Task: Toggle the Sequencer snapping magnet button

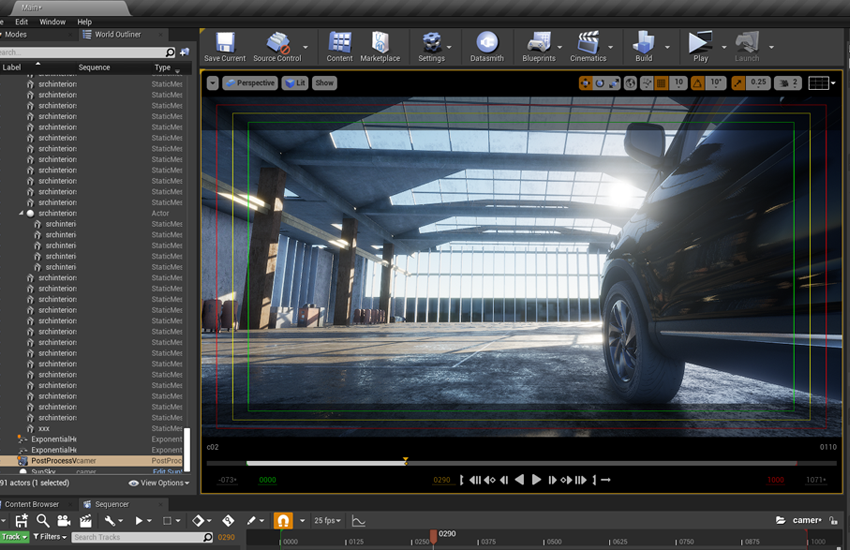Action: coord(283,521)
